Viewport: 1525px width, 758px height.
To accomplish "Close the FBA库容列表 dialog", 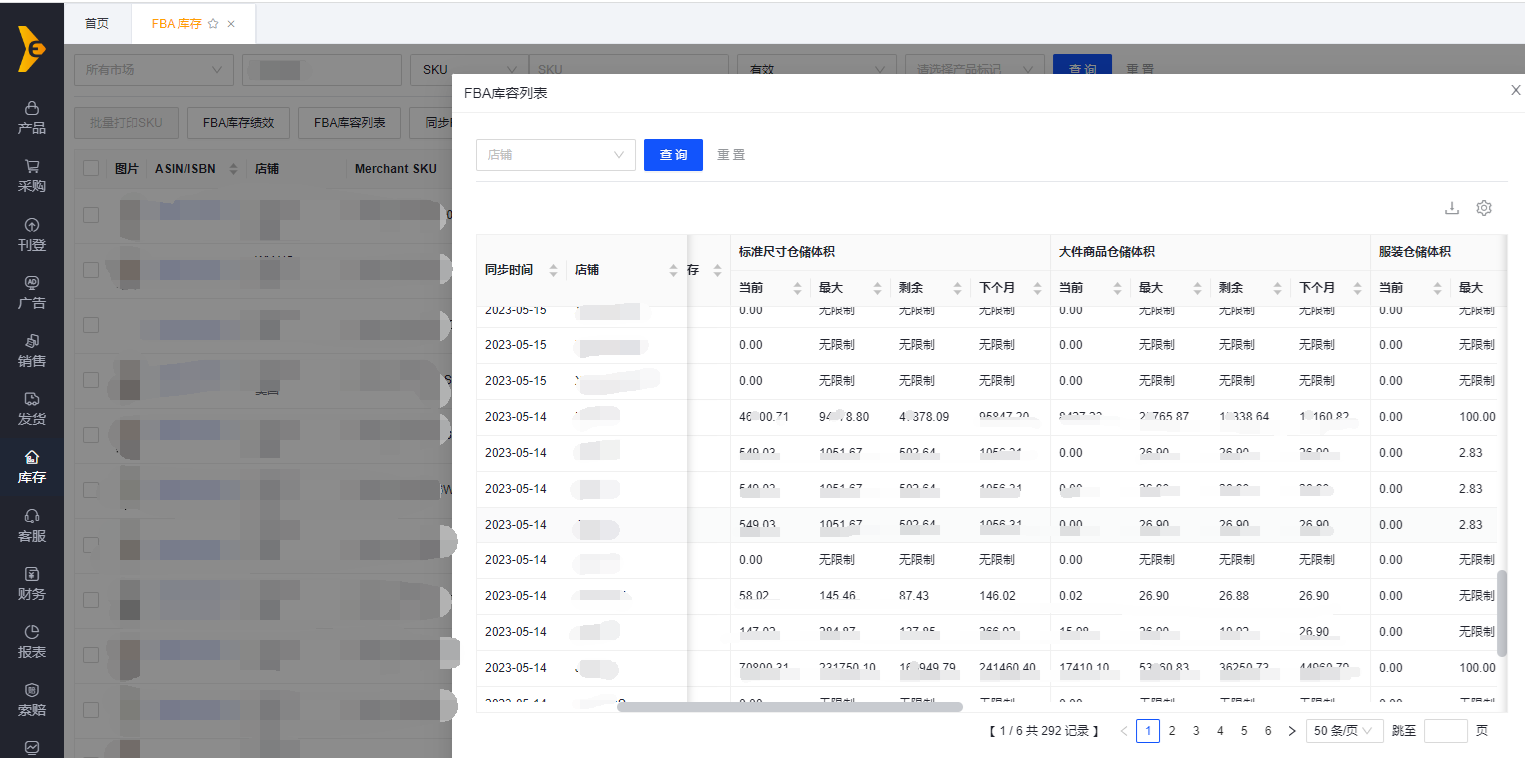I will click(x=1515, y=90).
